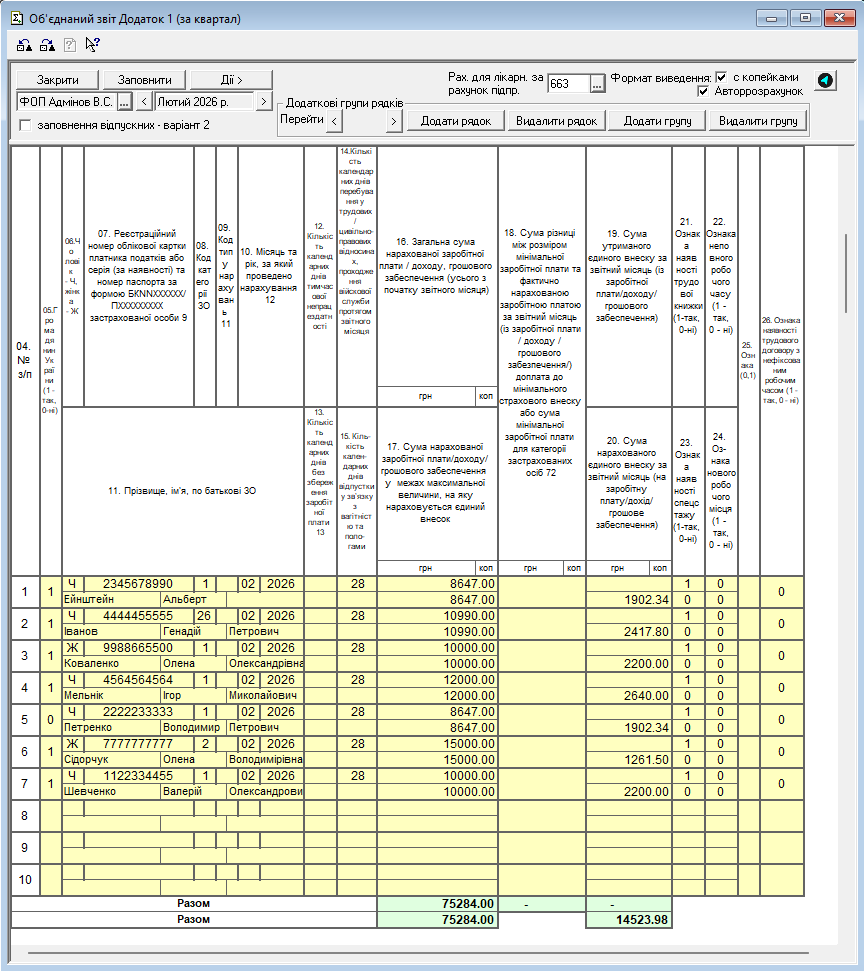Click the account field containing 663
This screenshot has height=971, width=864.
568,84
